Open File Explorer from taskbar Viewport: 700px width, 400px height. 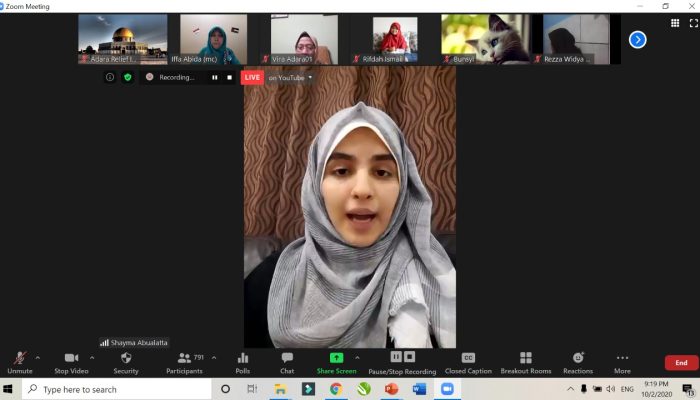(x=280, y=389)
